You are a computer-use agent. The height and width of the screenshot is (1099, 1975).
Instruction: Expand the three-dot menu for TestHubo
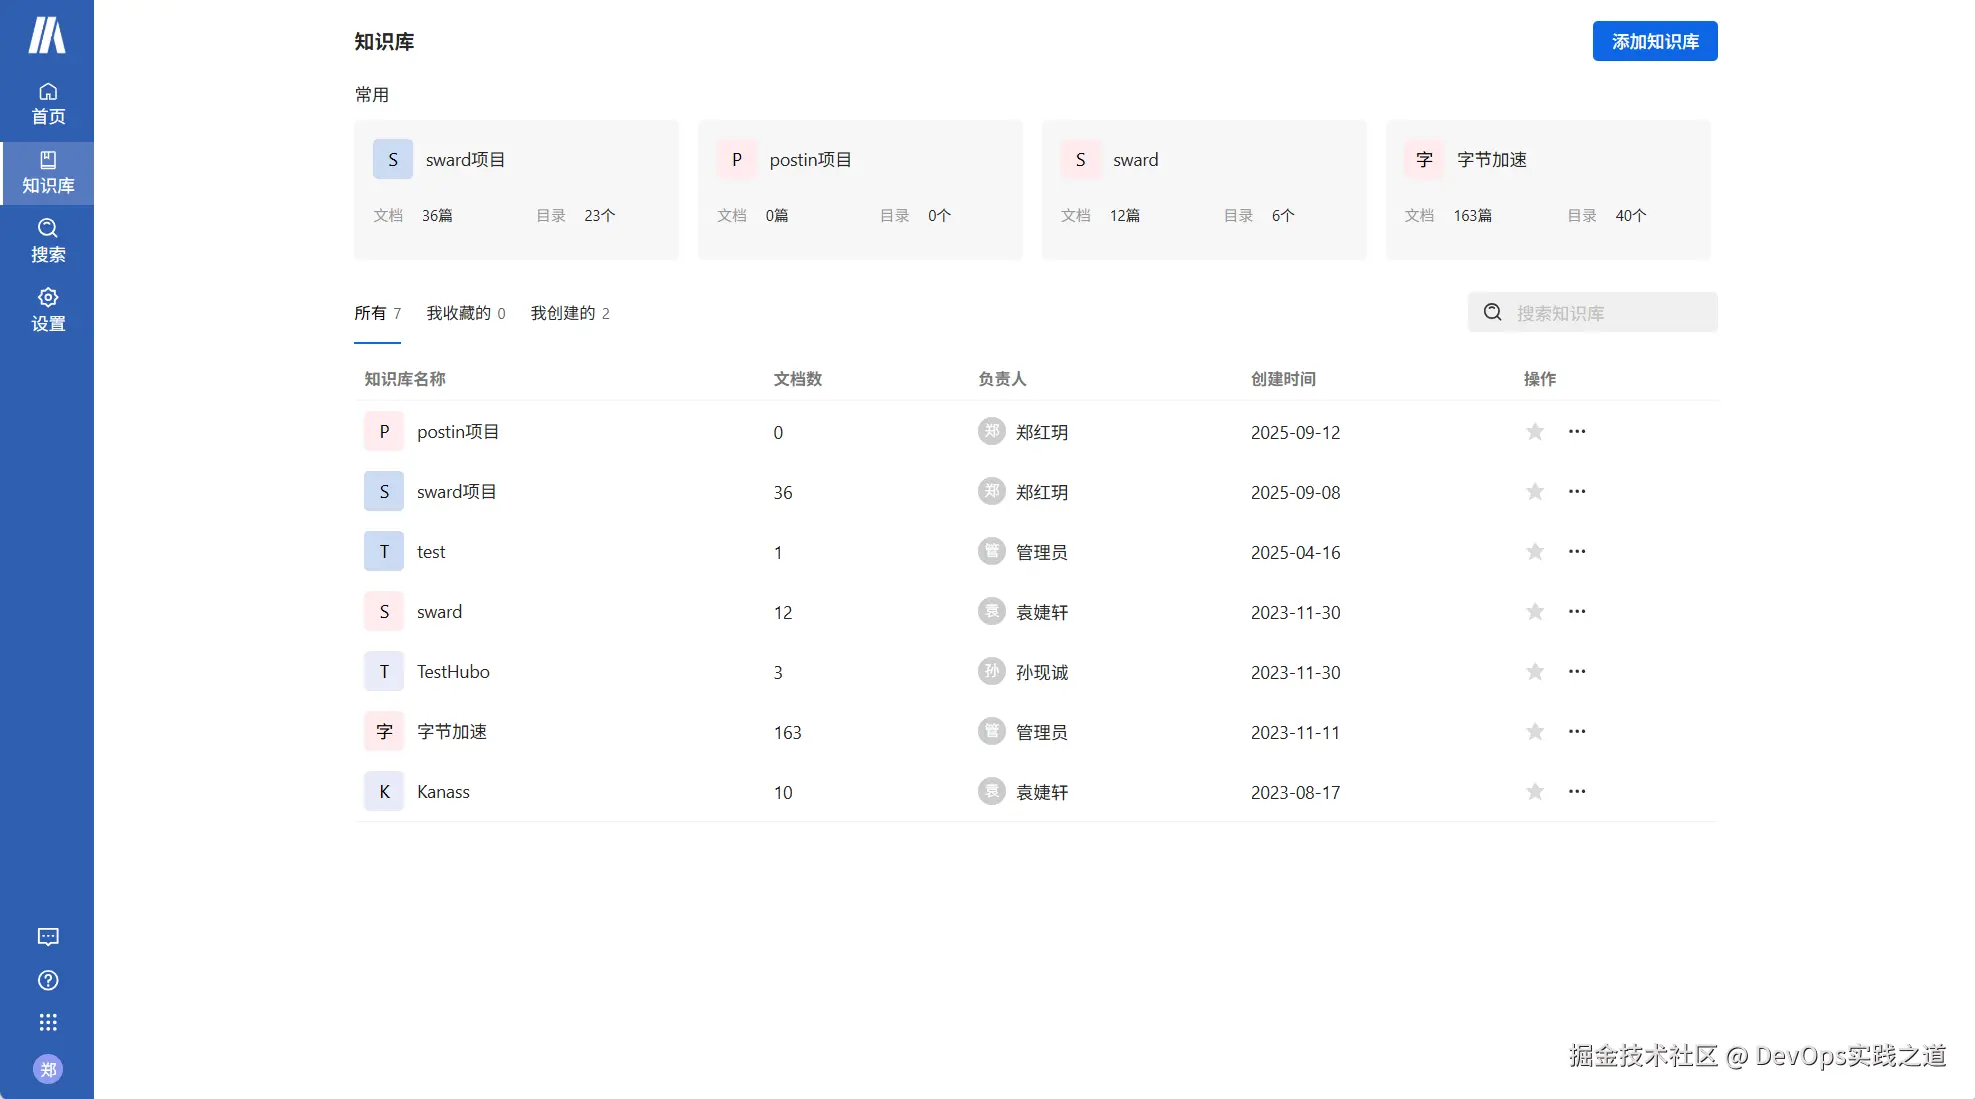1577,672
